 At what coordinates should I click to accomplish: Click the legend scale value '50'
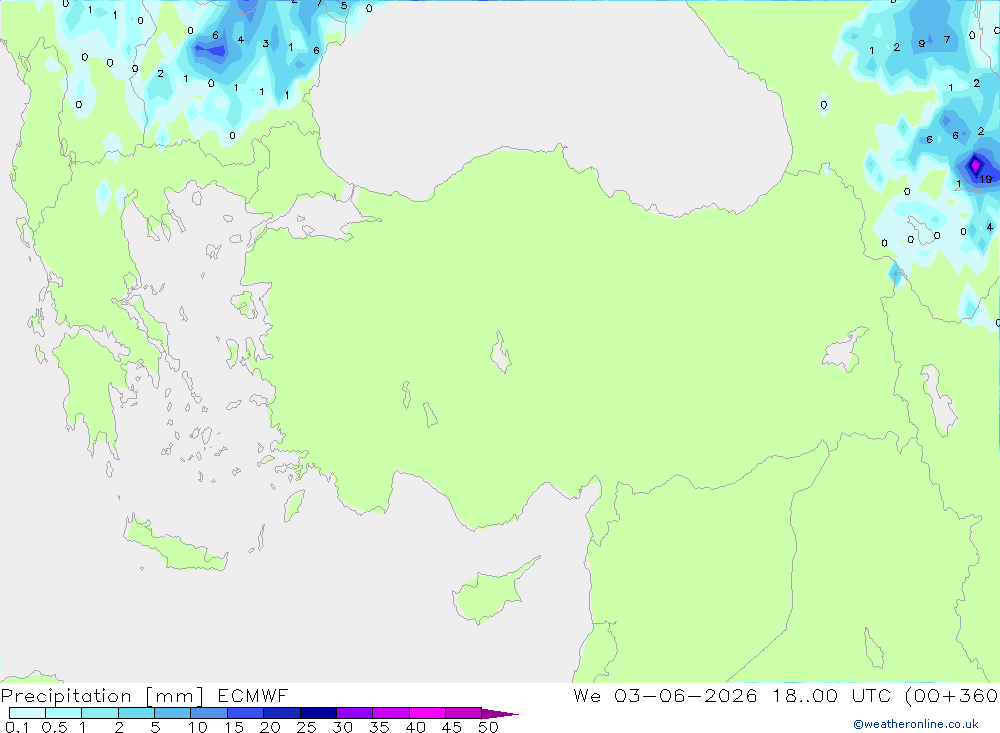[x=489, y=727]
